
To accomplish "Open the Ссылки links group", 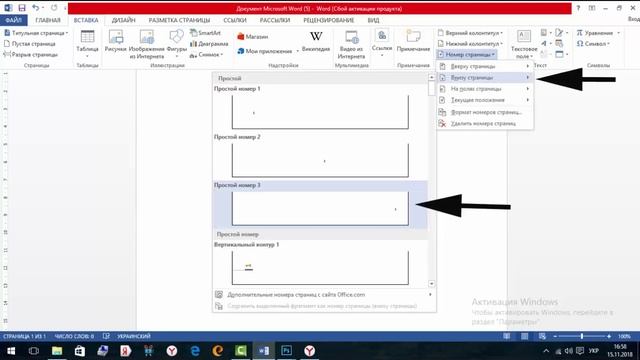I will click(382, 42).
